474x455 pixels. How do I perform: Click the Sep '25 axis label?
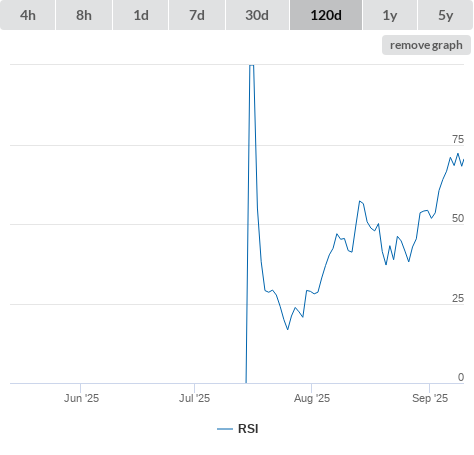(430, 398)
